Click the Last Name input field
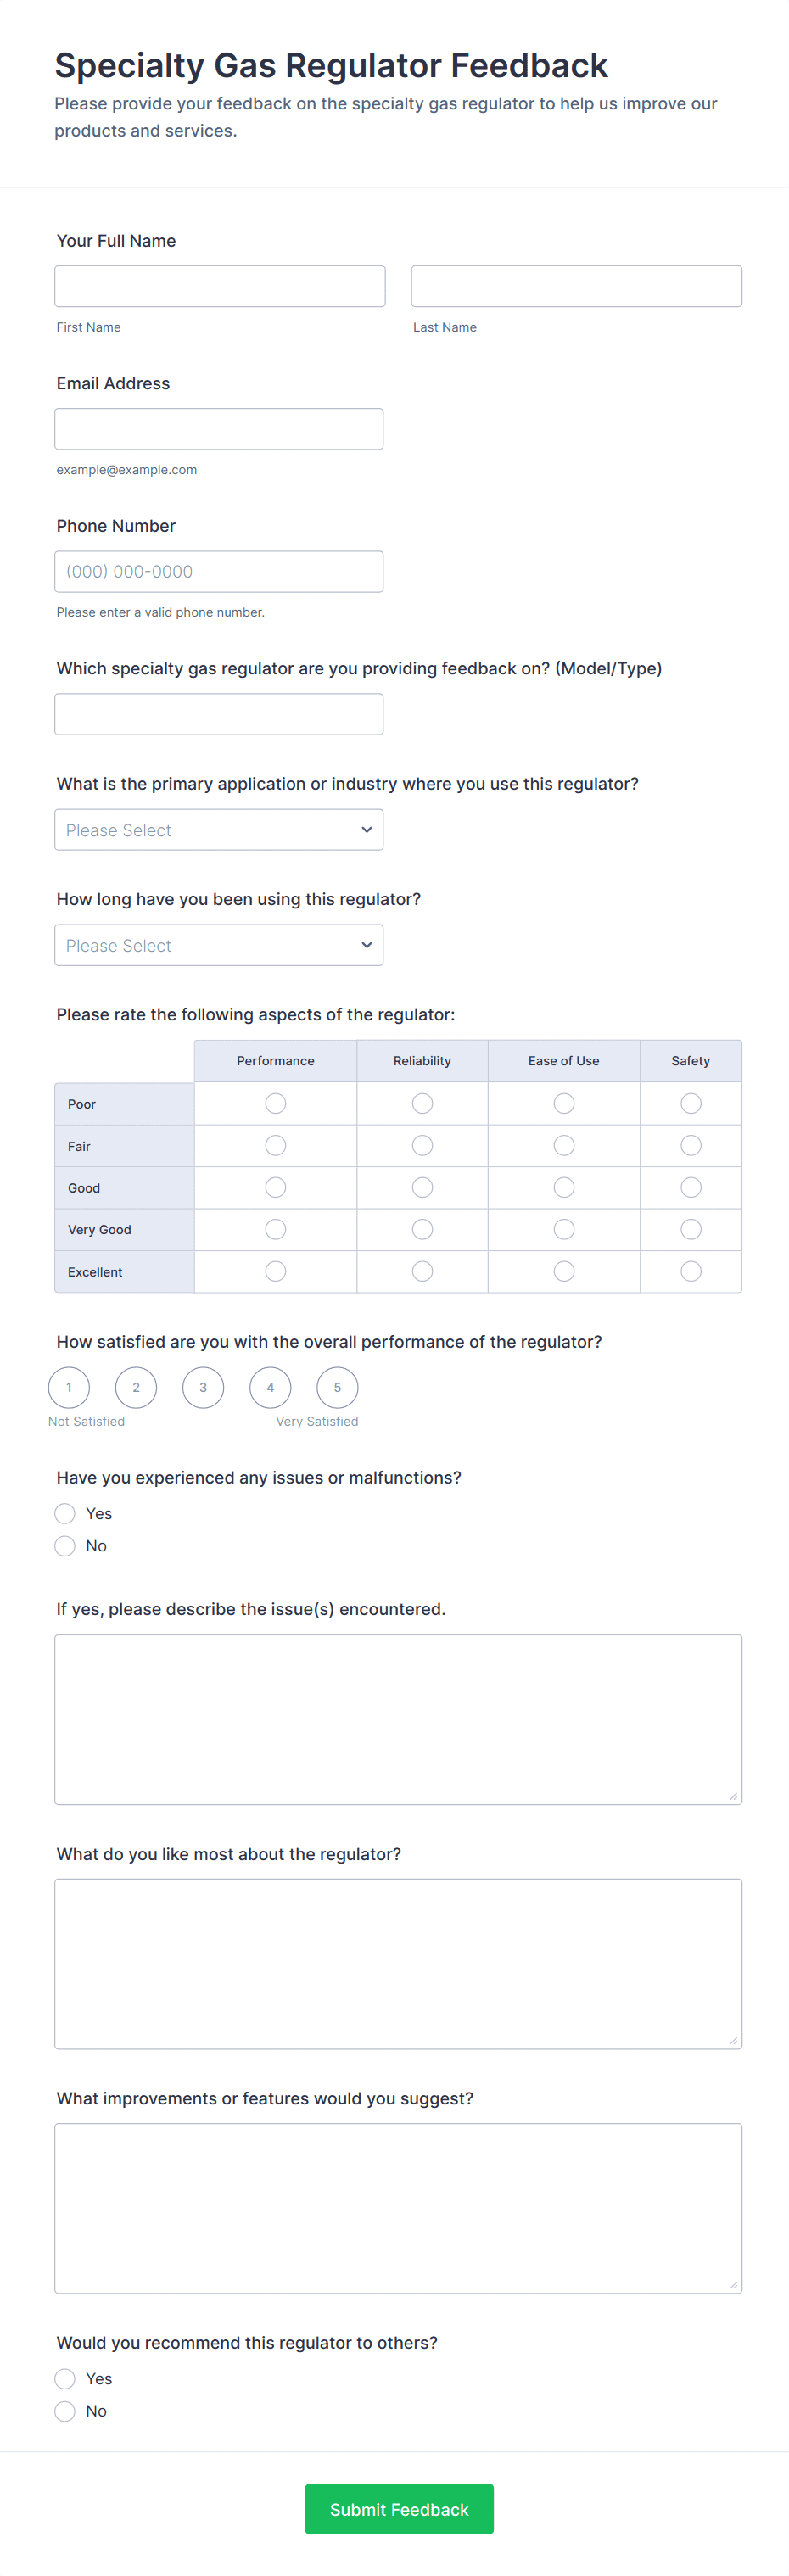The width and height of the screenshot is (789, 2576). tap(576, 286)
